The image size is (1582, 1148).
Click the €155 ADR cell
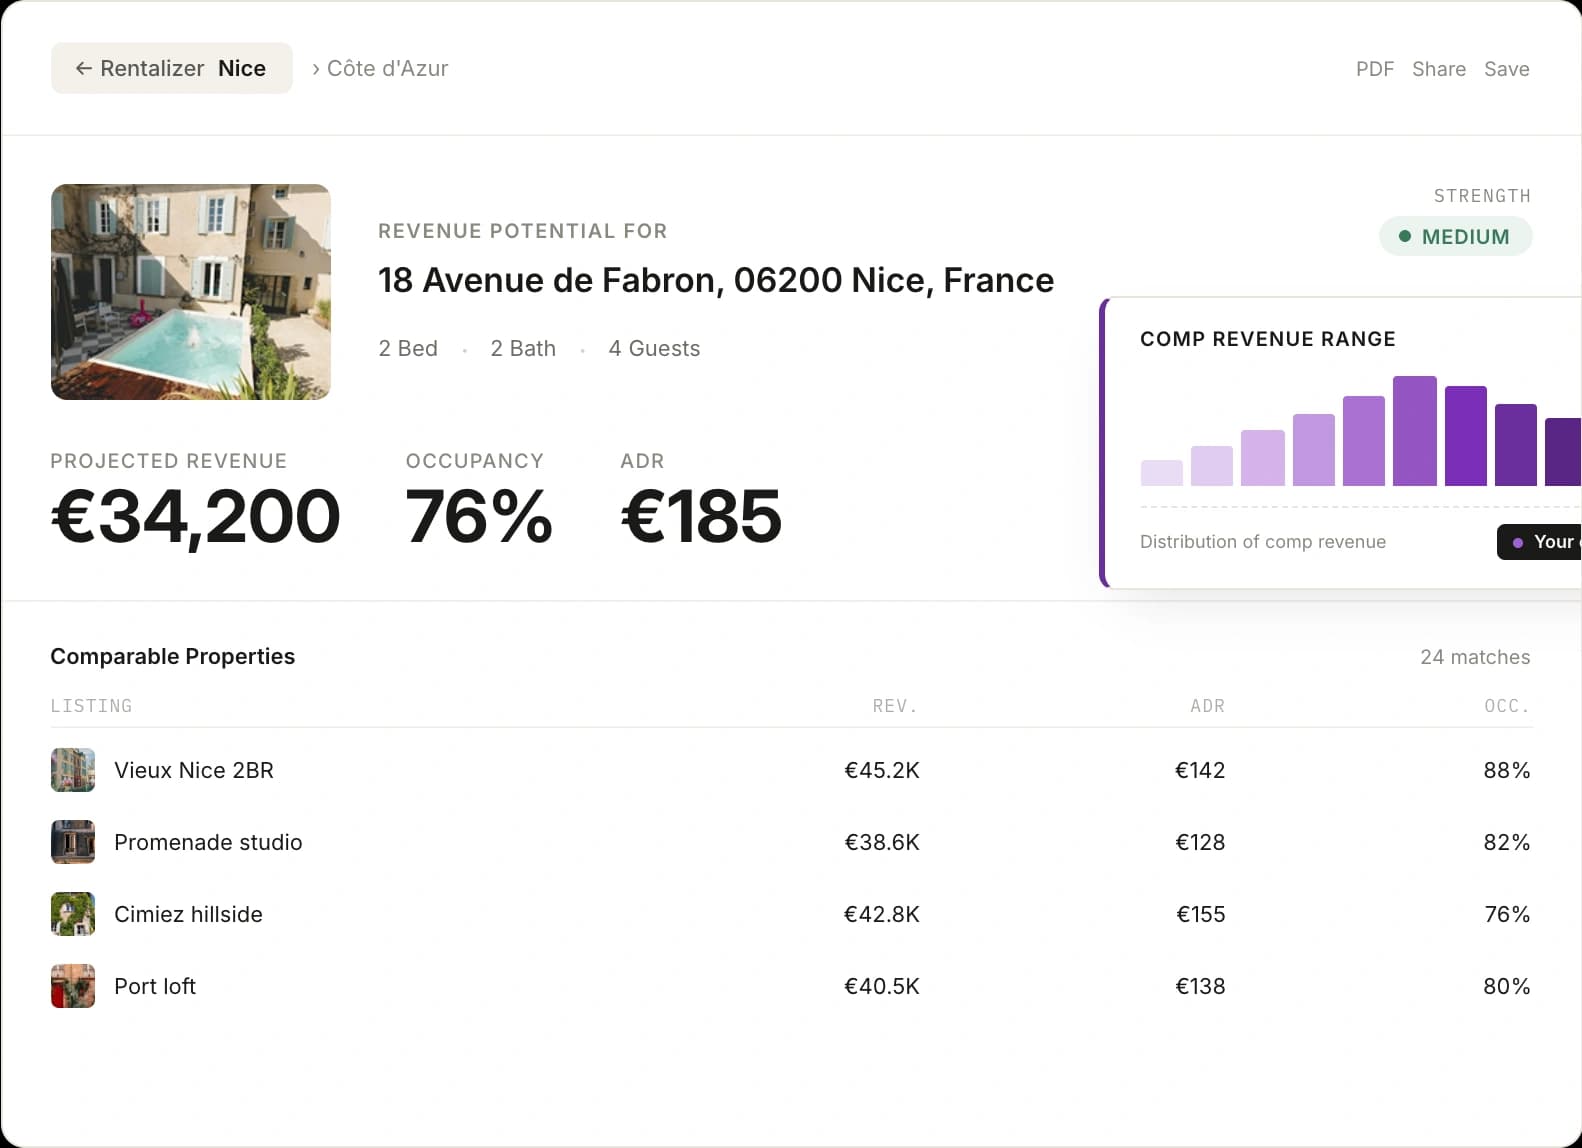tap(1201, 914)
